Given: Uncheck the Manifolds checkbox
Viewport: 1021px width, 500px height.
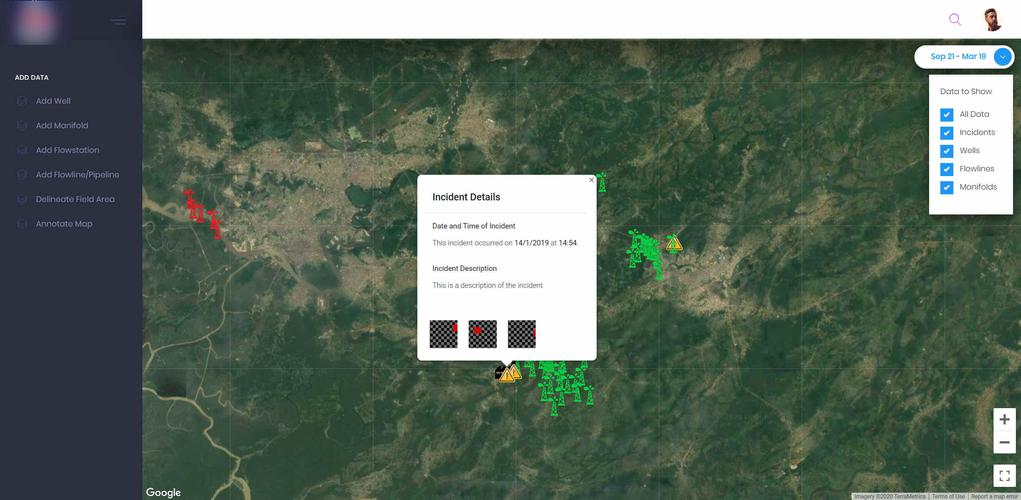Looking at the screenshot, I should pos(947,188).
